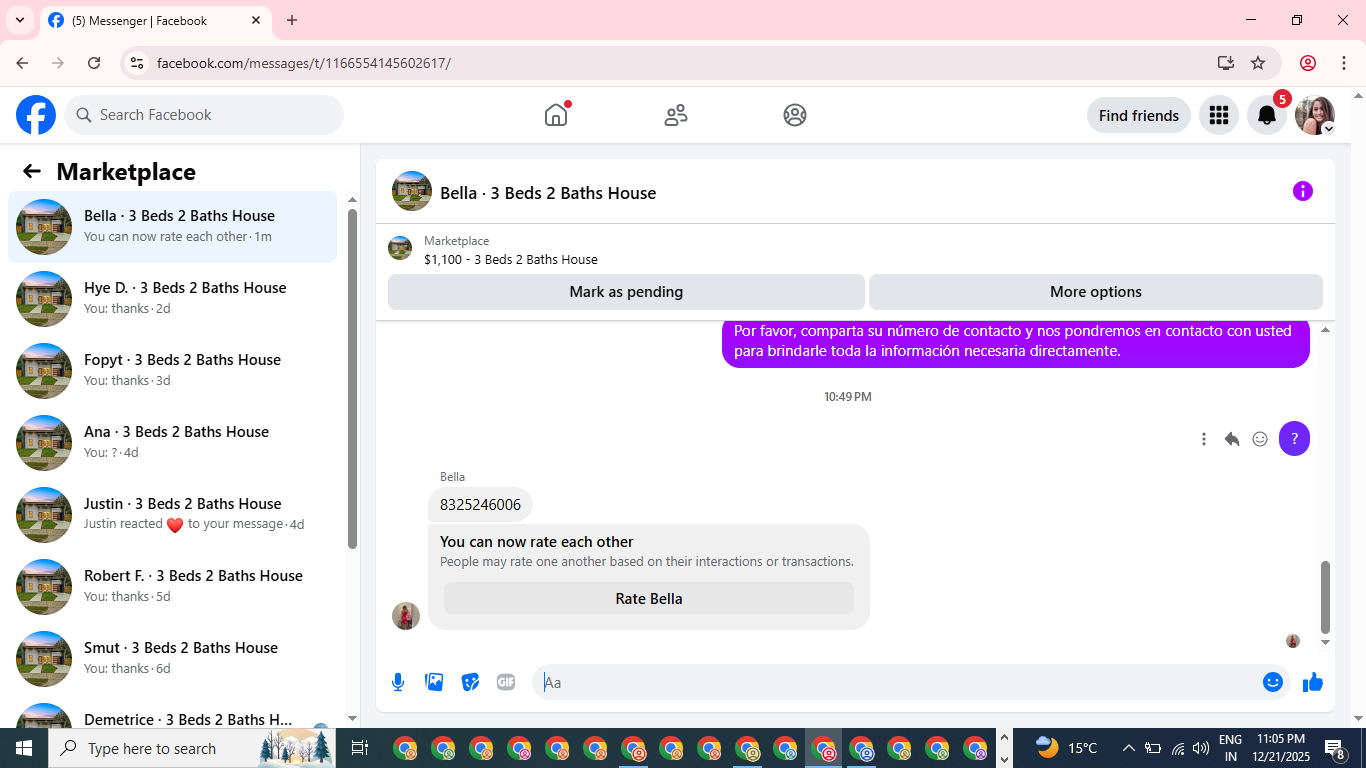
Task: Open the Groups icon in top navigation
Action: [x=795, y=115]
